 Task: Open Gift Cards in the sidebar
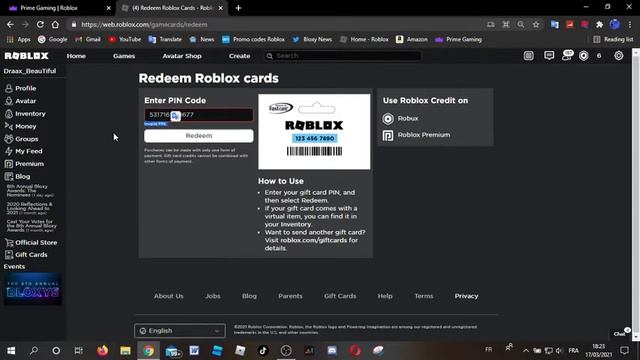(x=26, y=255)
